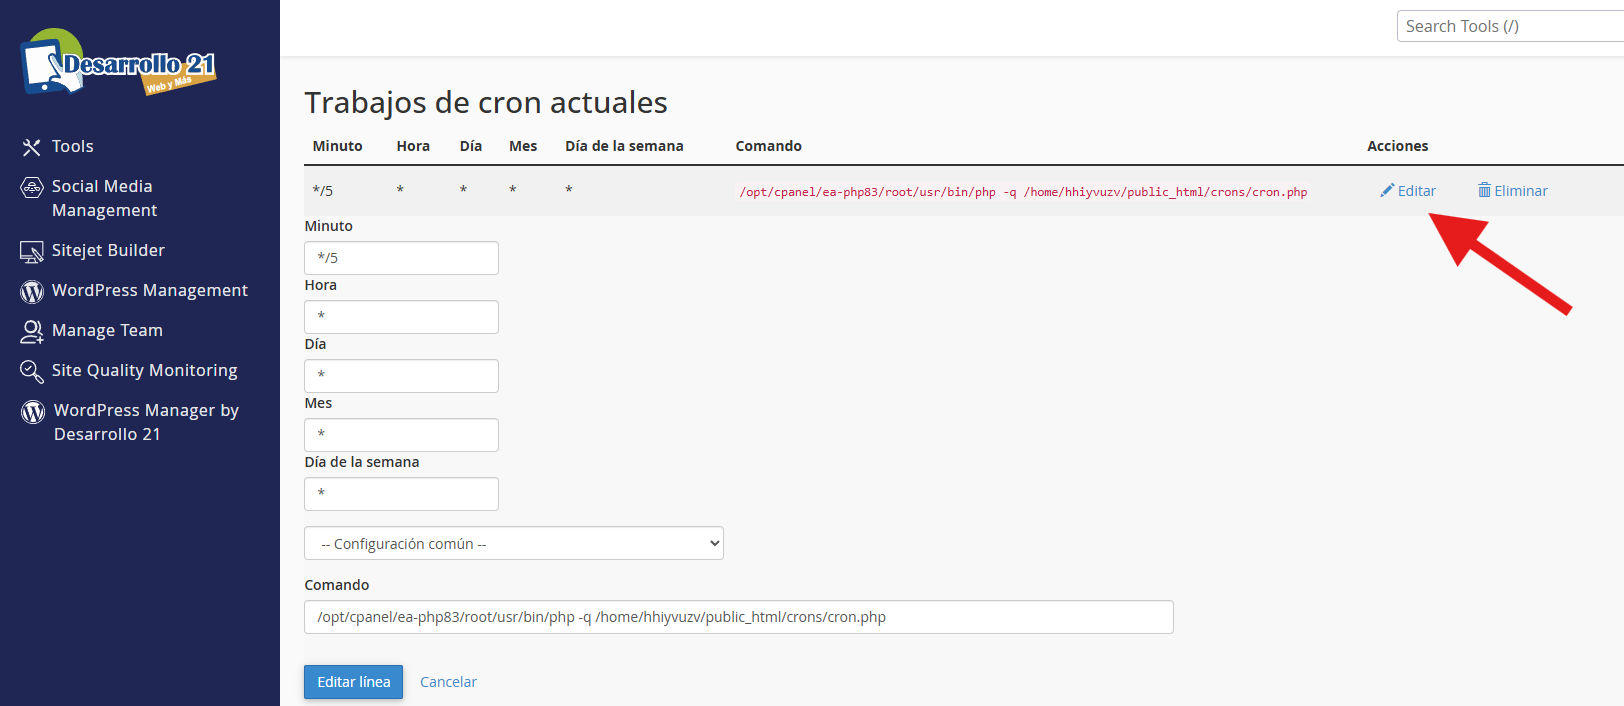Screen dimensions: 1624x706
Task: Go to Manage Team in sidebar
Action: pyautogui.click(x=107, y=330)
